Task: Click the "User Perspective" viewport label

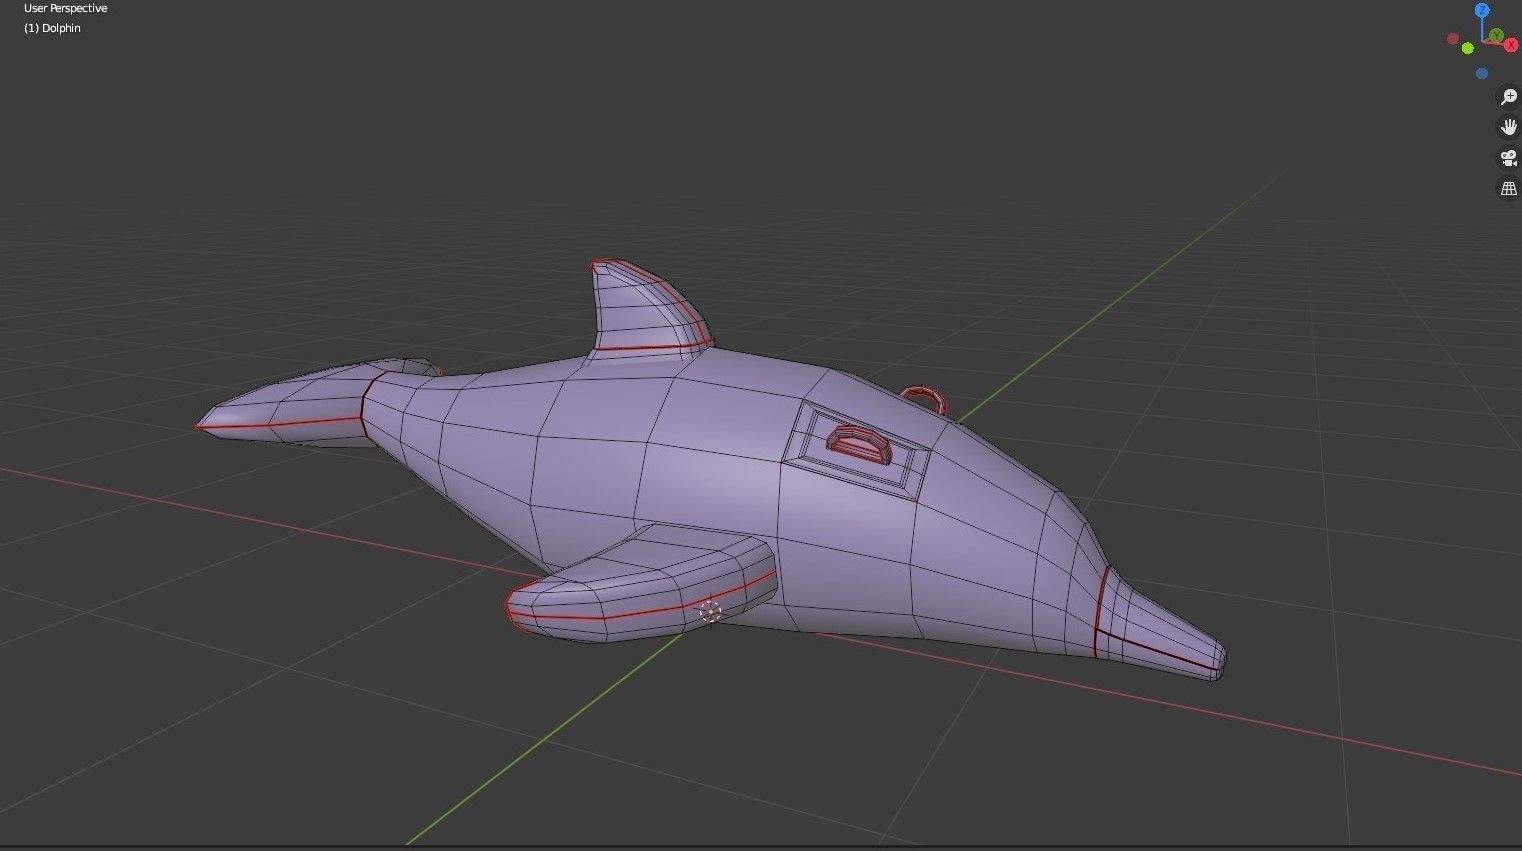Action: pyautogui.click(x=66, y=8)
